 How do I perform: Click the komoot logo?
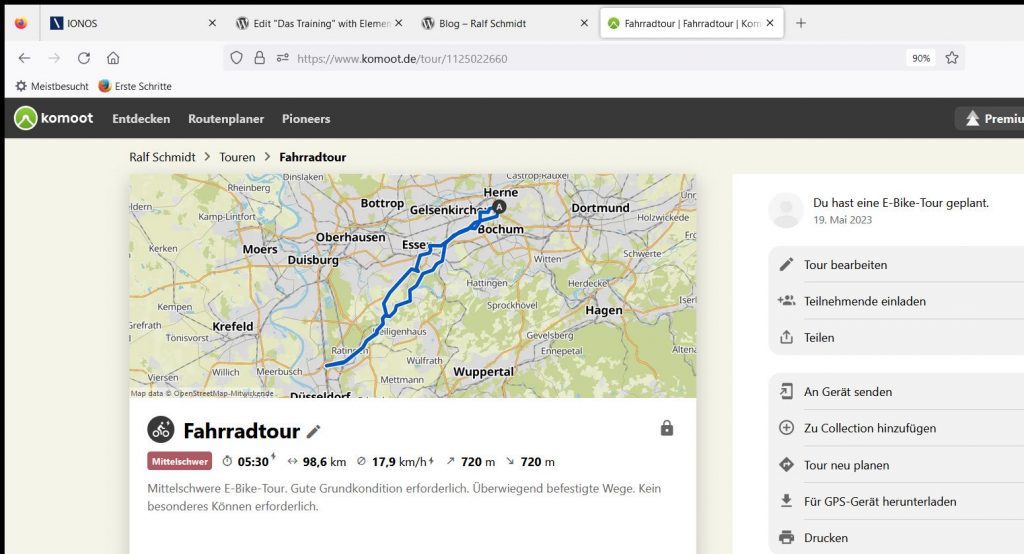(54, 118)
